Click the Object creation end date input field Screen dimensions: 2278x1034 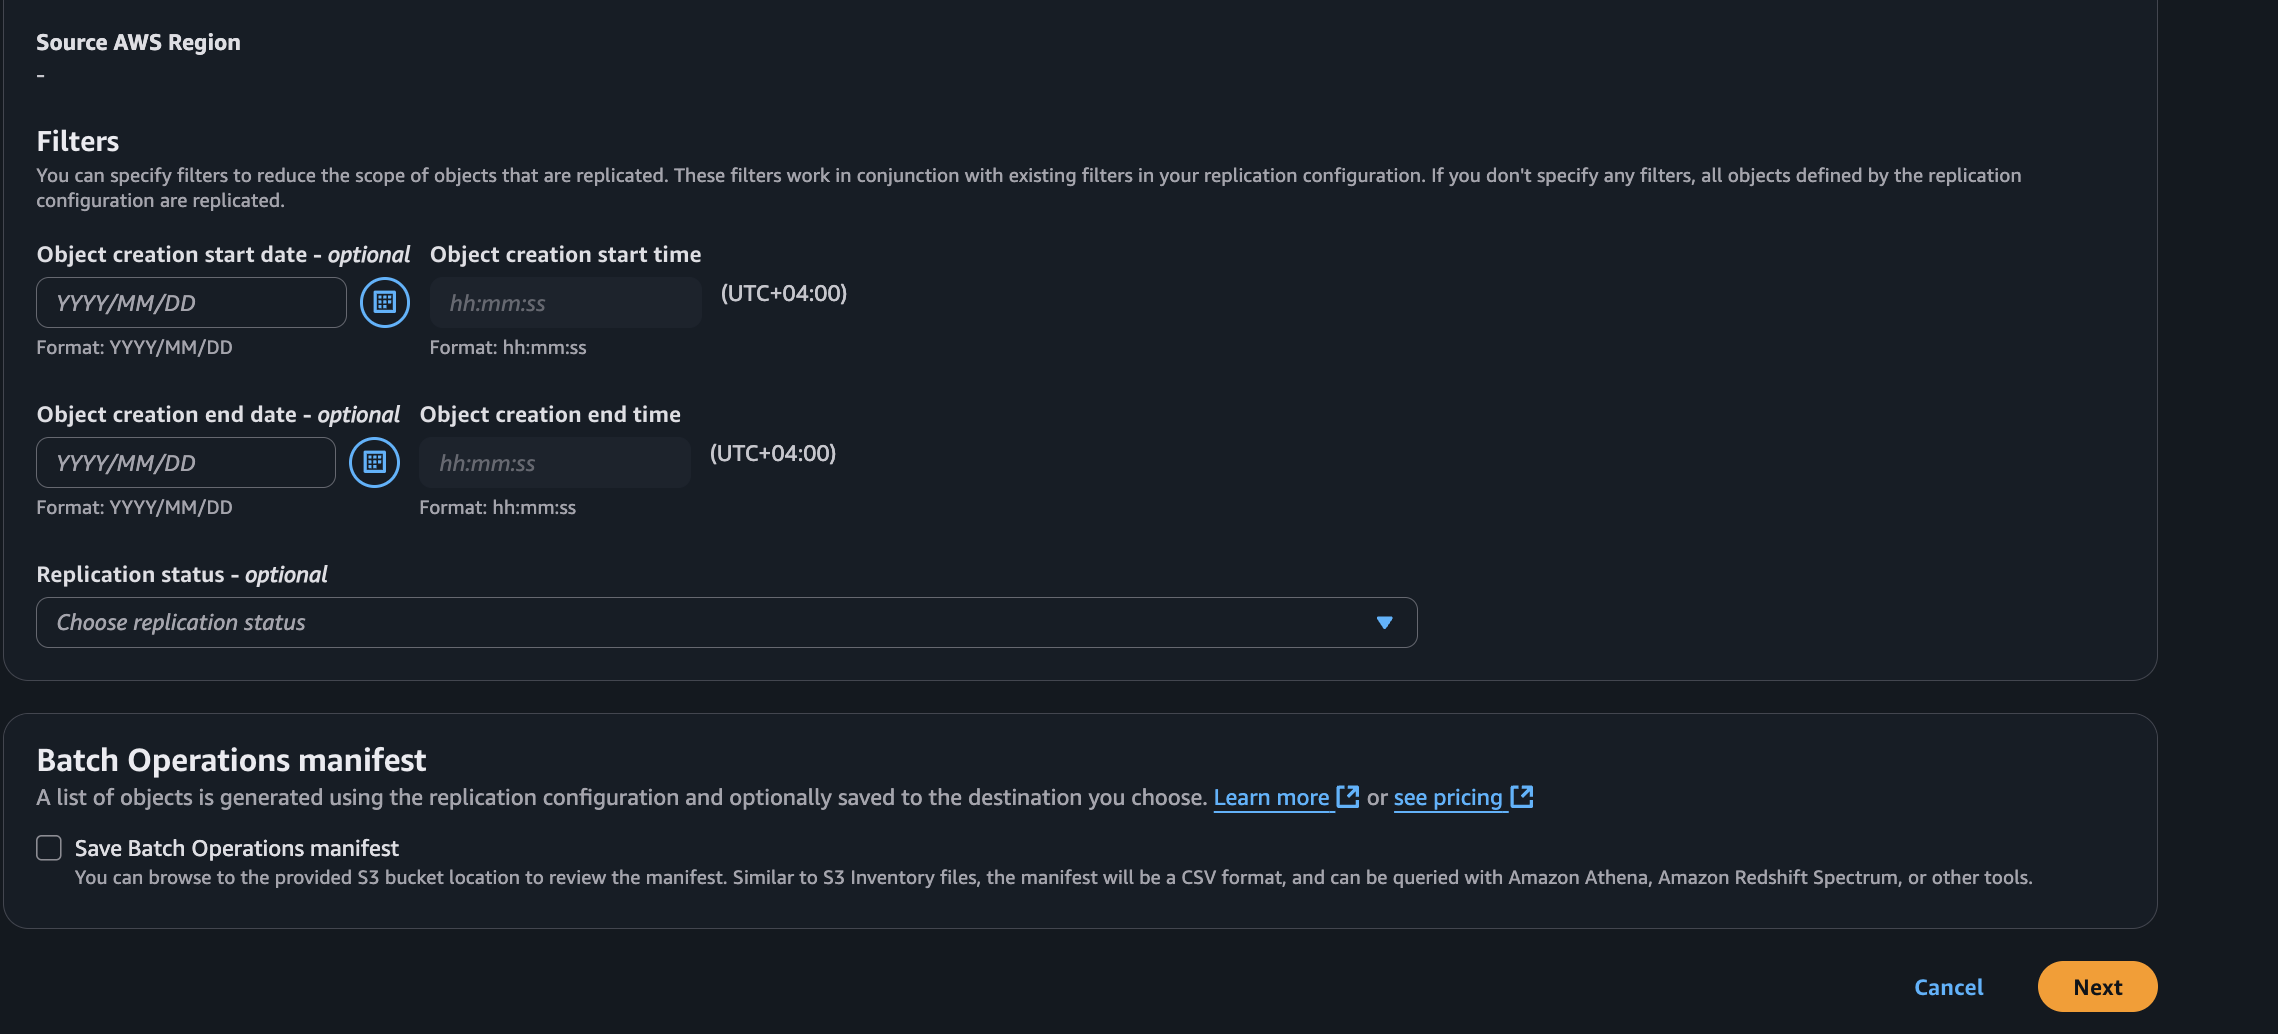coord(185,462)
